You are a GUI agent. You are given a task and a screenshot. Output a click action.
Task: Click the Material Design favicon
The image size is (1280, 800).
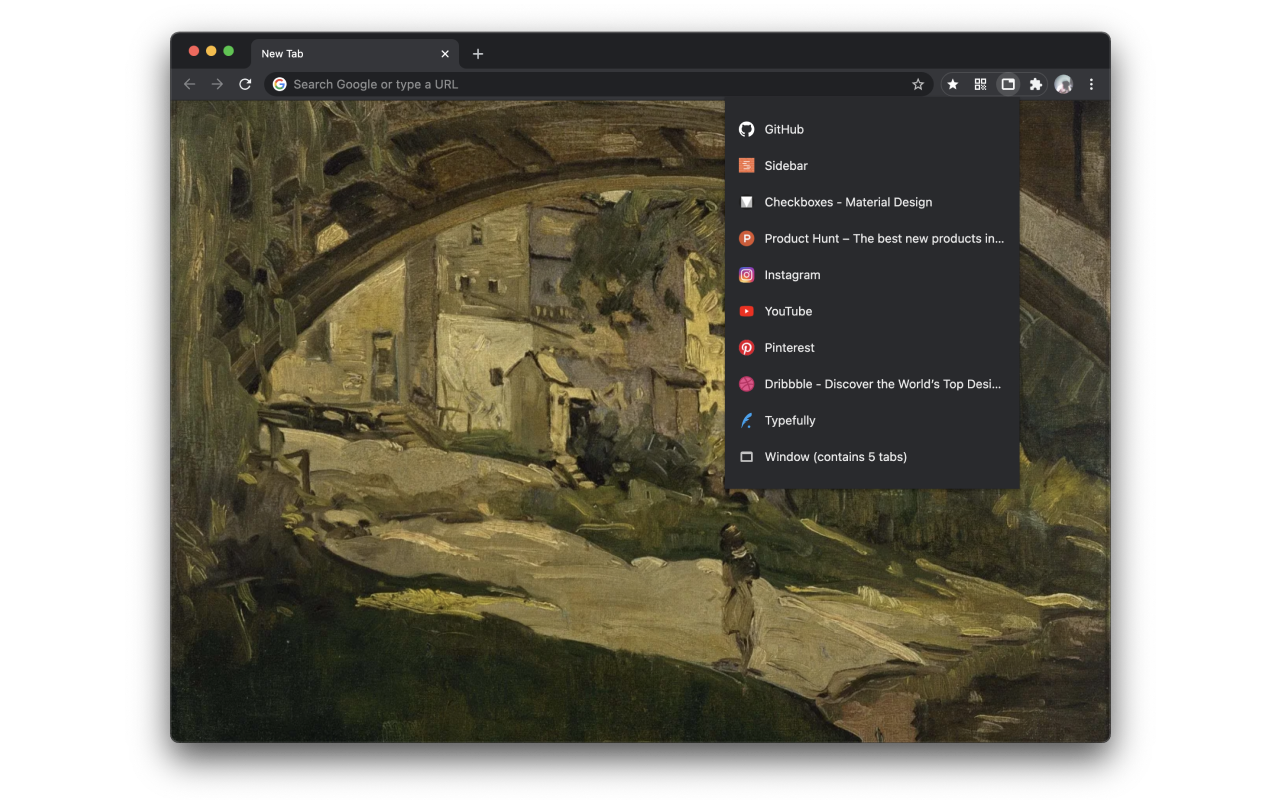[746, 202]
